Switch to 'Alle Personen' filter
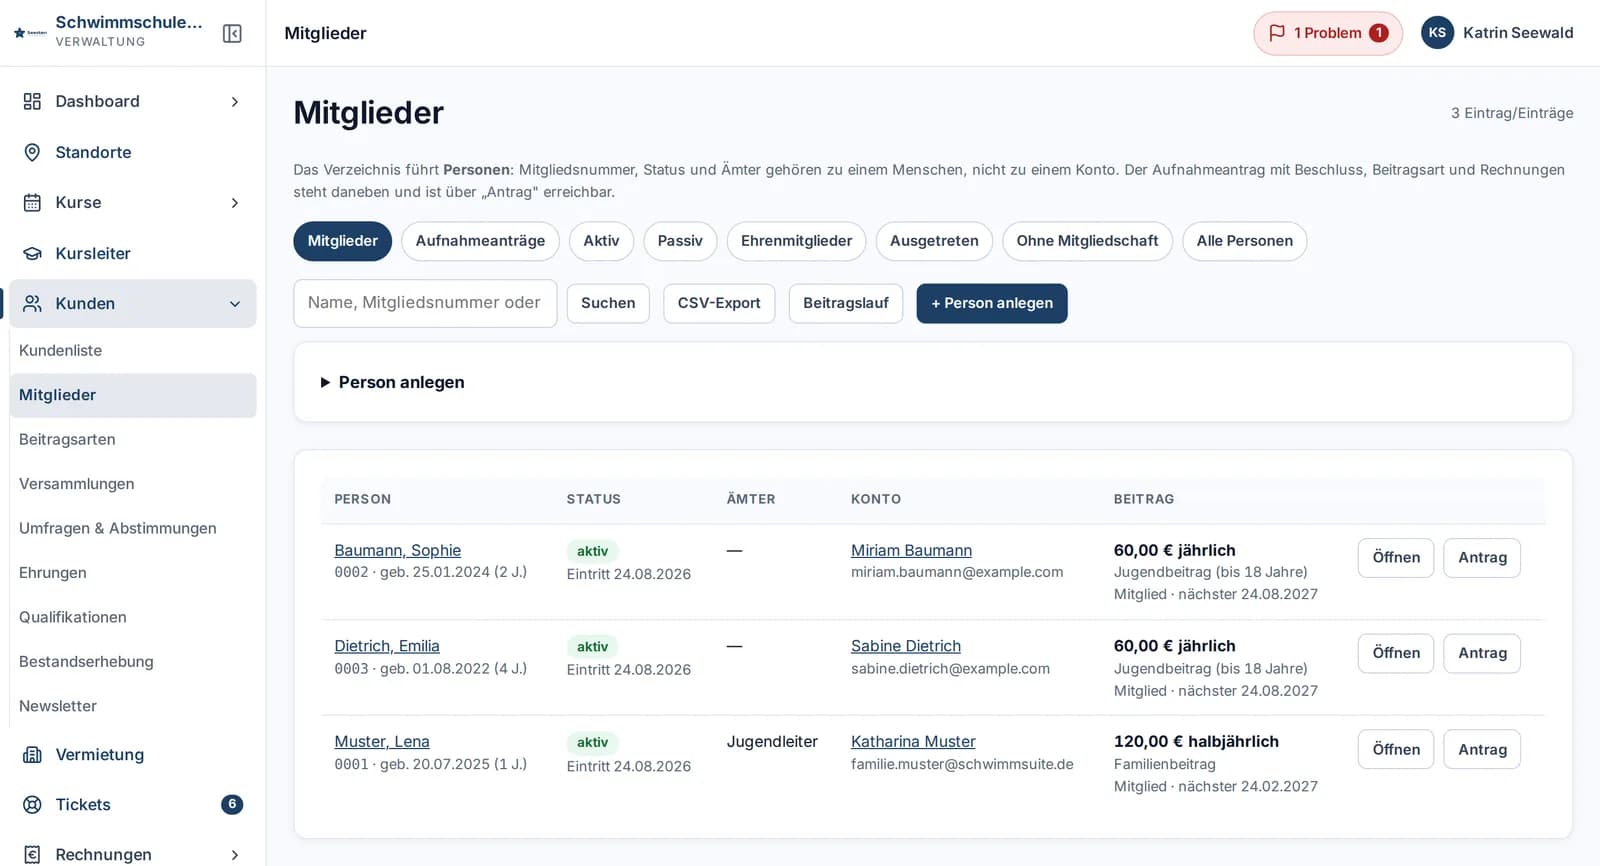1600x866 pixels. 1244,241
